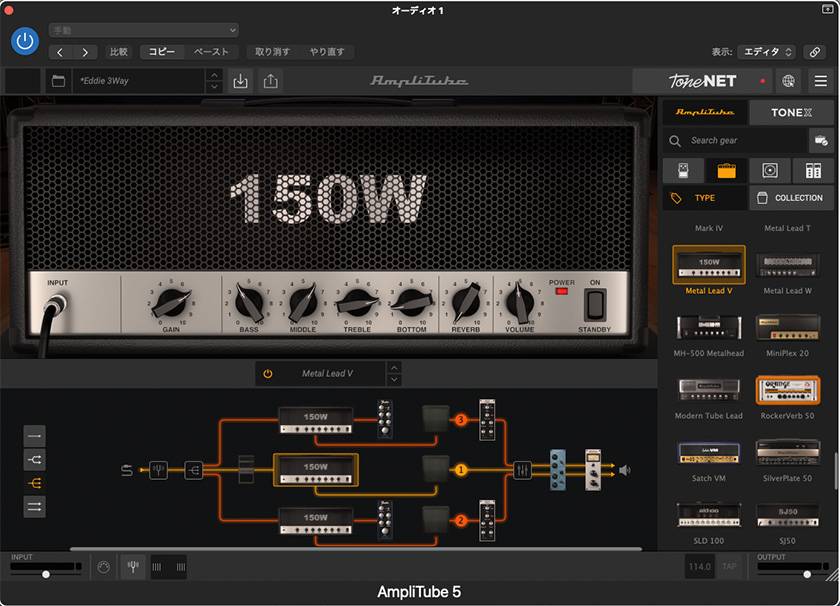Screen dimensions: 840x606
Task: Switch to the COLLECTION tab
Action: [x=790, y=198]
